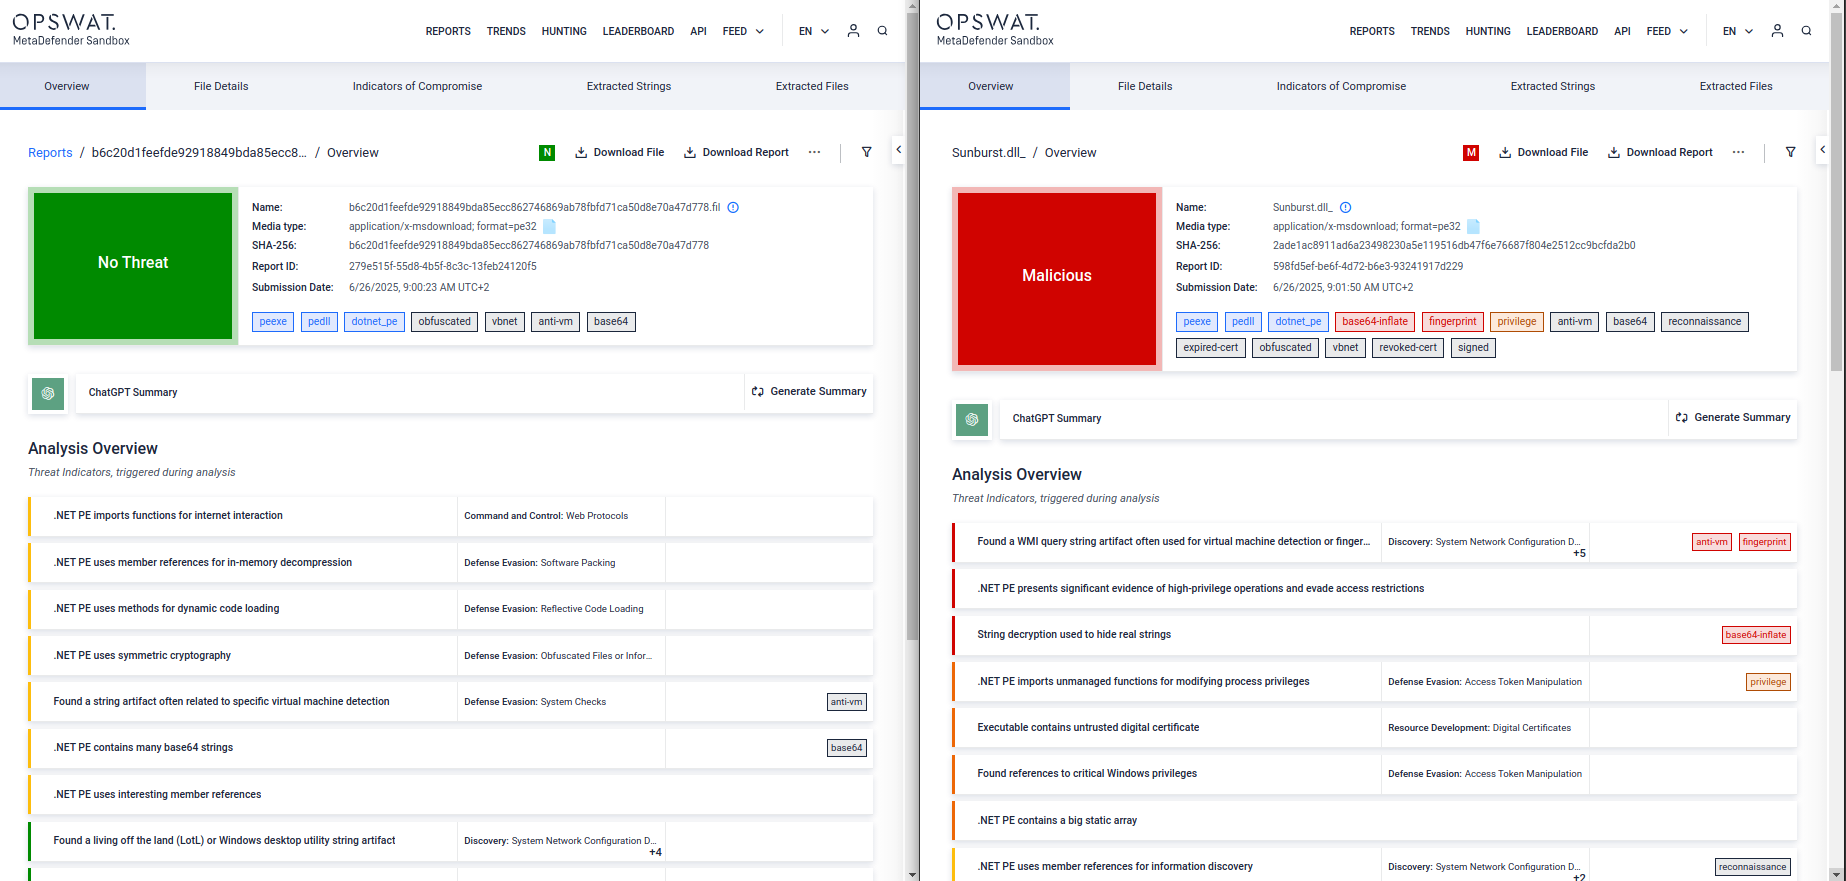The height and width of the screenshot is (881, 1846).
Task: Click filter icon in right Sunburst report toolbar
Action: (x=1791, y=152)
